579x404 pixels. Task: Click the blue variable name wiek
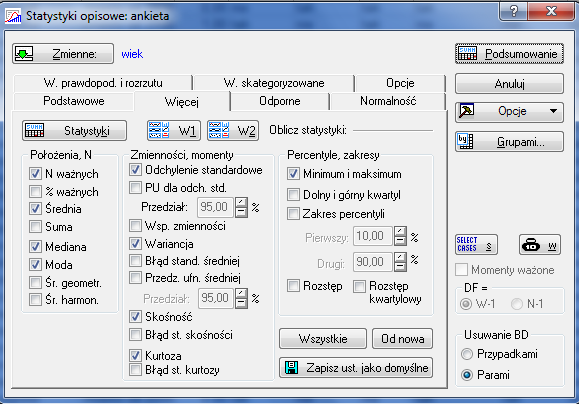point(132,54)
